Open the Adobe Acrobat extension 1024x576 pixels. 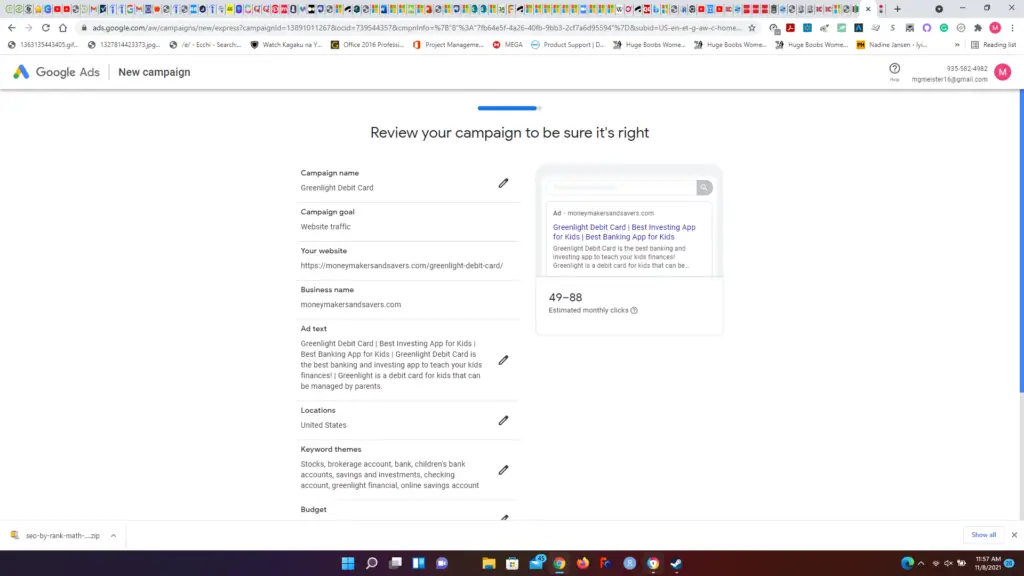point(790,28)
